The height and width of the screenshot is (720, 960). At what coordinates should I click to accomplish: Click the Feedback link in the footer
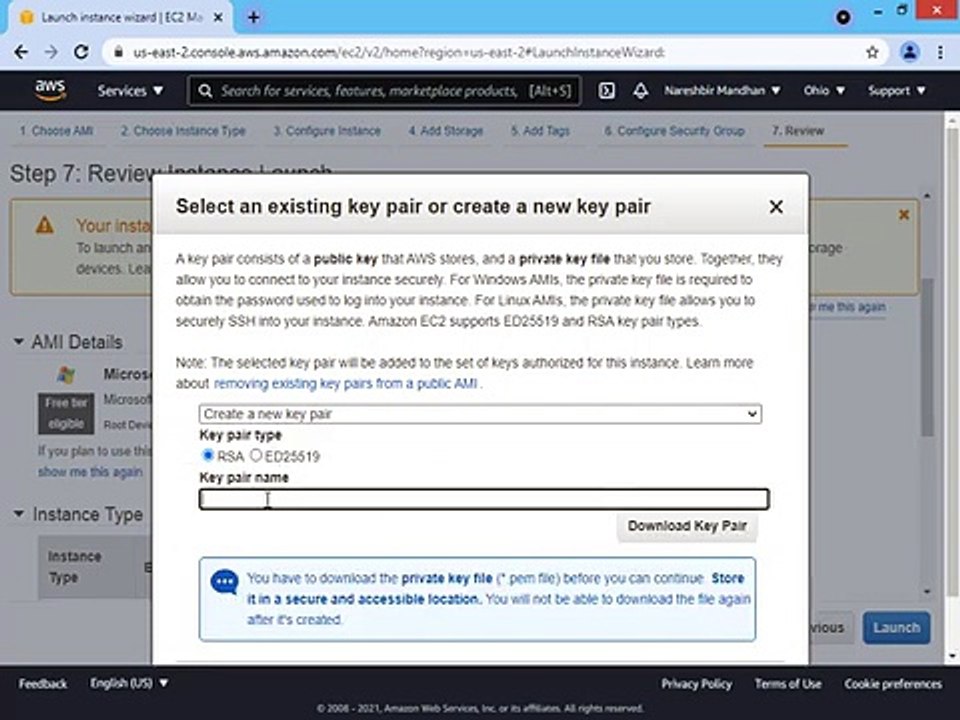pos(43,683)
